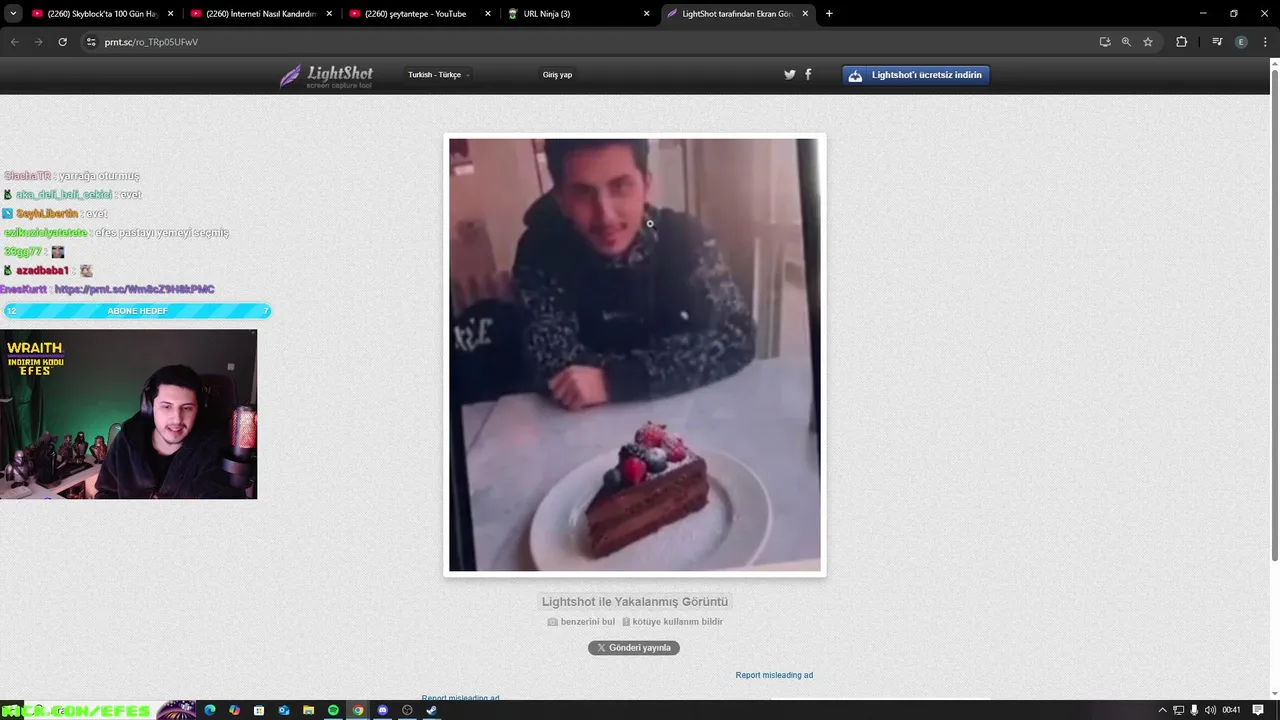This screenshot has height=720, width=1280.
Task: Open tab search dropdown in Chrome
Action: pyautogui.click(x=13, y=14)
